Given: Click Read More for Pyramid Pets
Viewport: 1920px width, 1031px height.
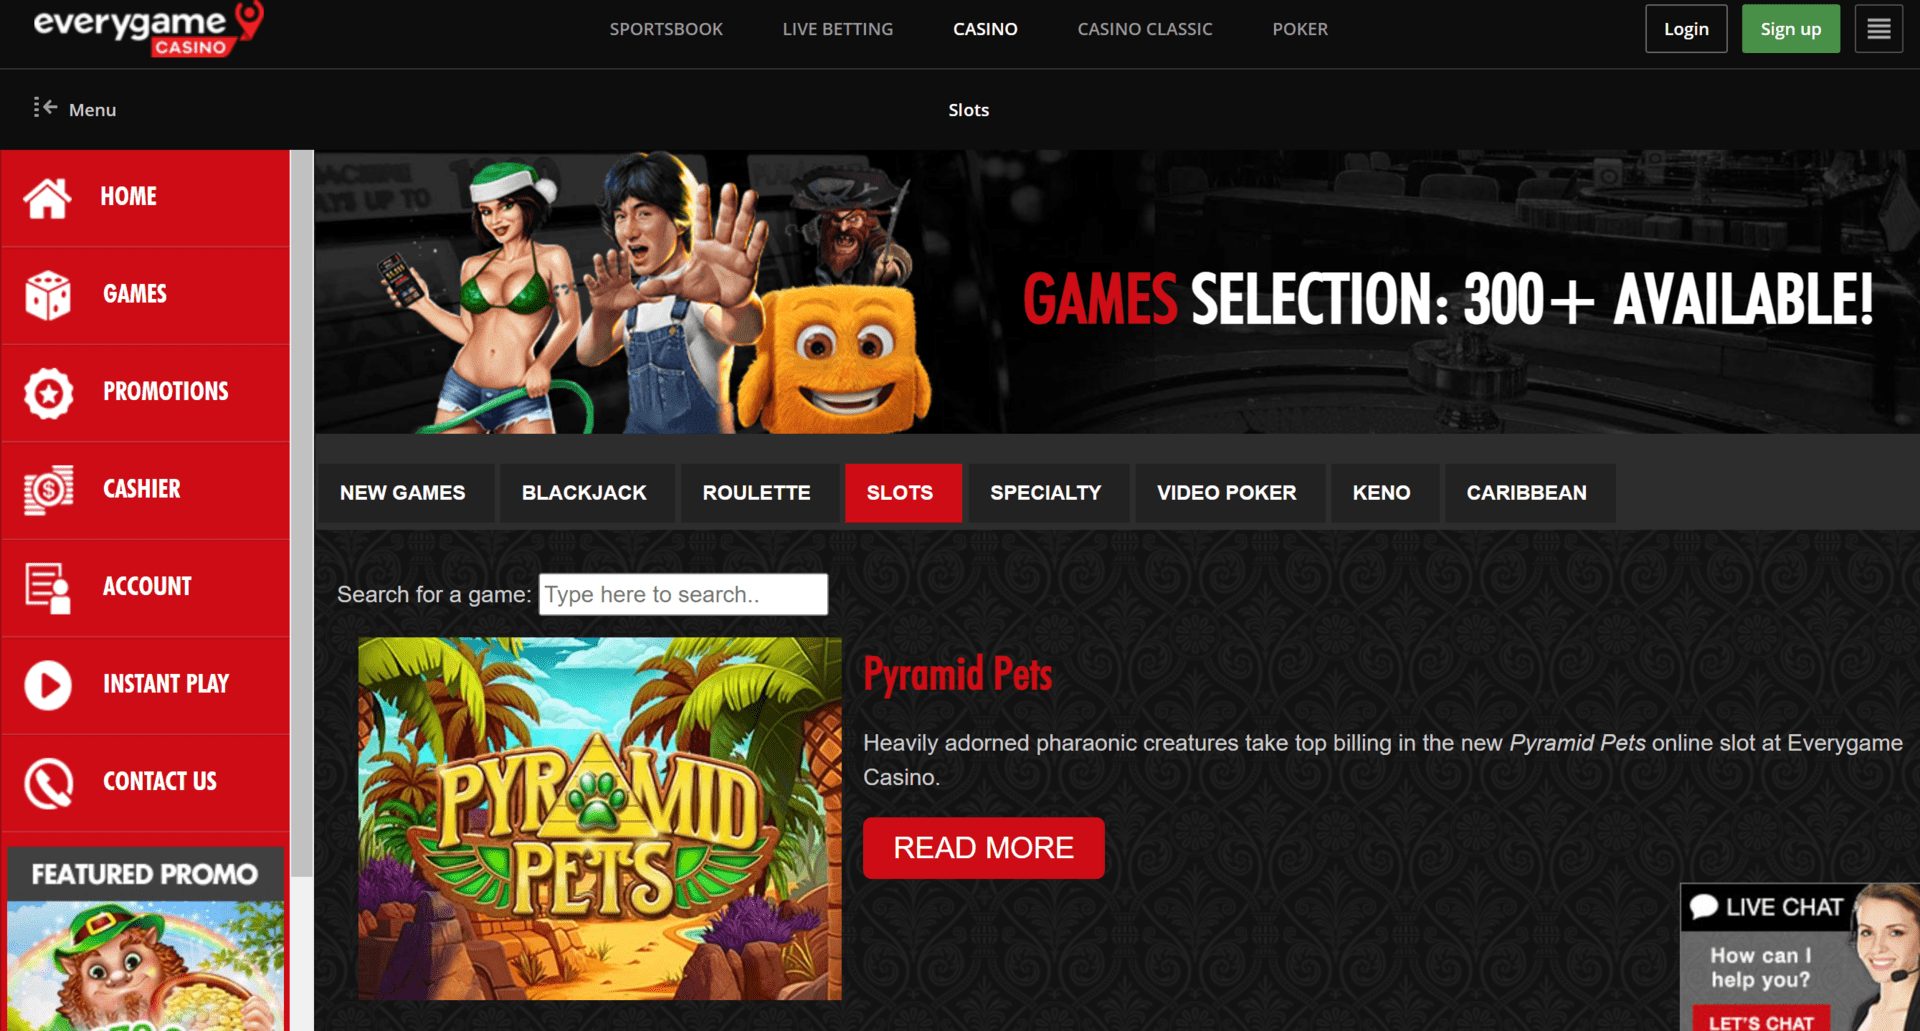Looking at the screenshot, I should (x=983, y=848).
